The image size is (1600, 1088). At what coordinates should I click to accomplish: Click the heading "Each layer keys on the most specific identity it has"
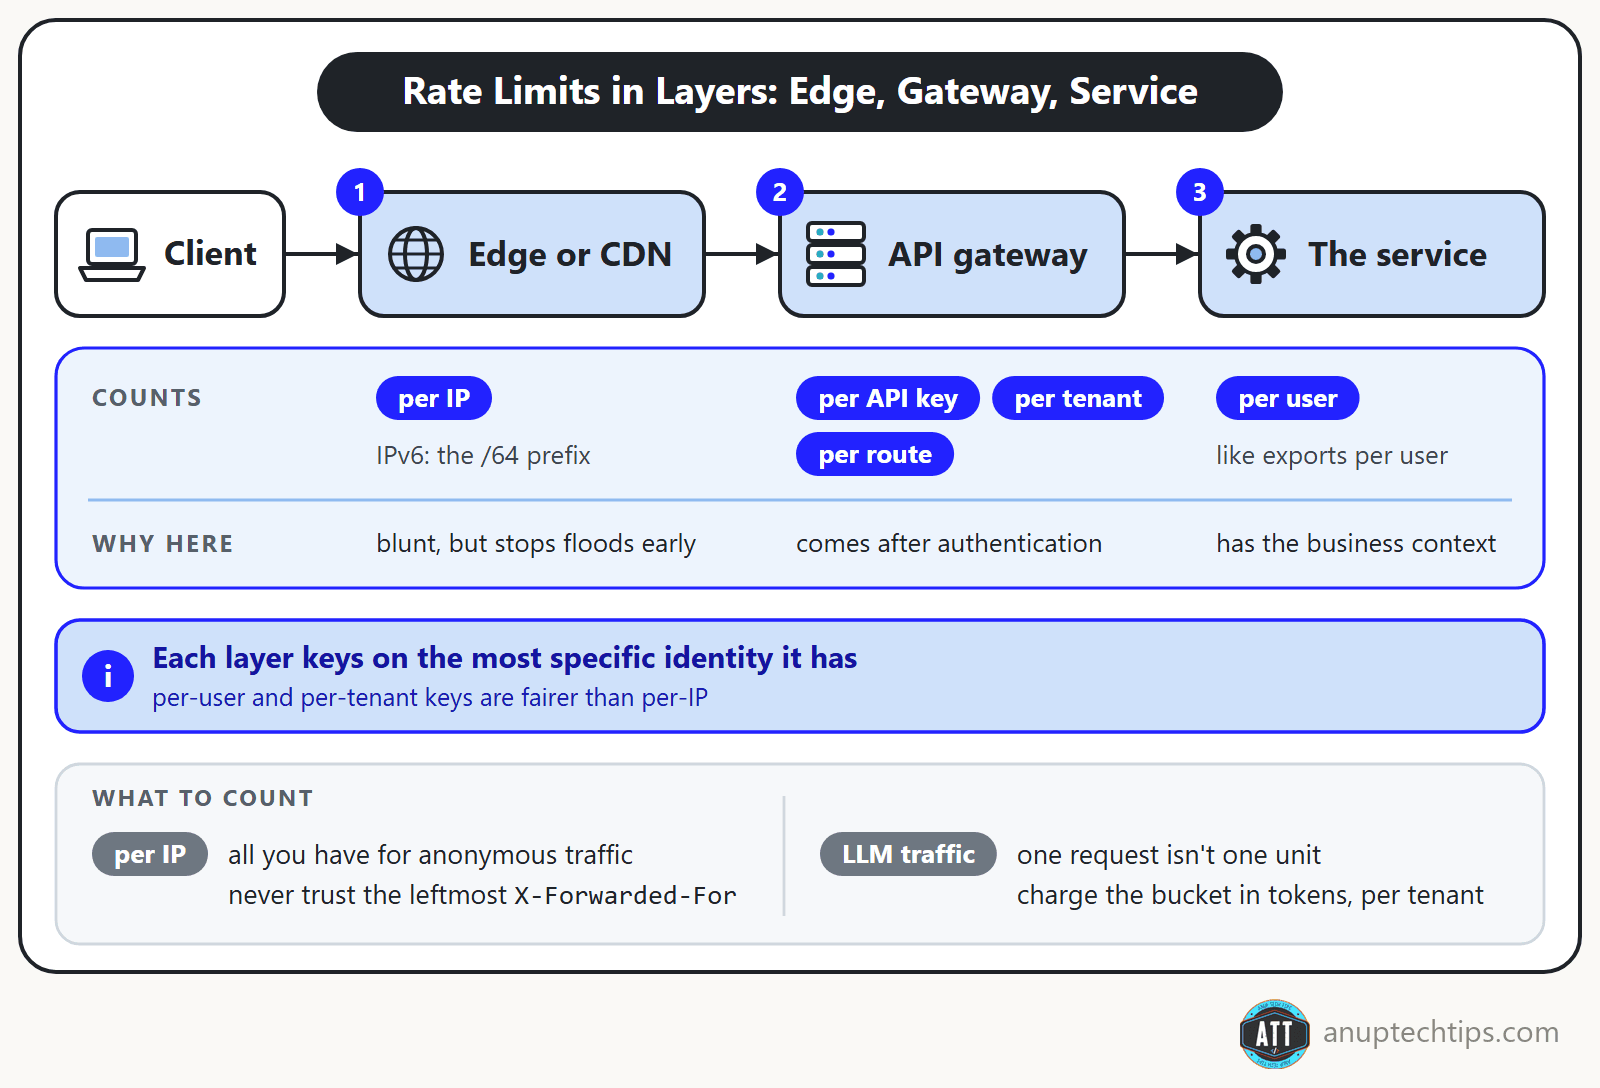pos(505,658)
